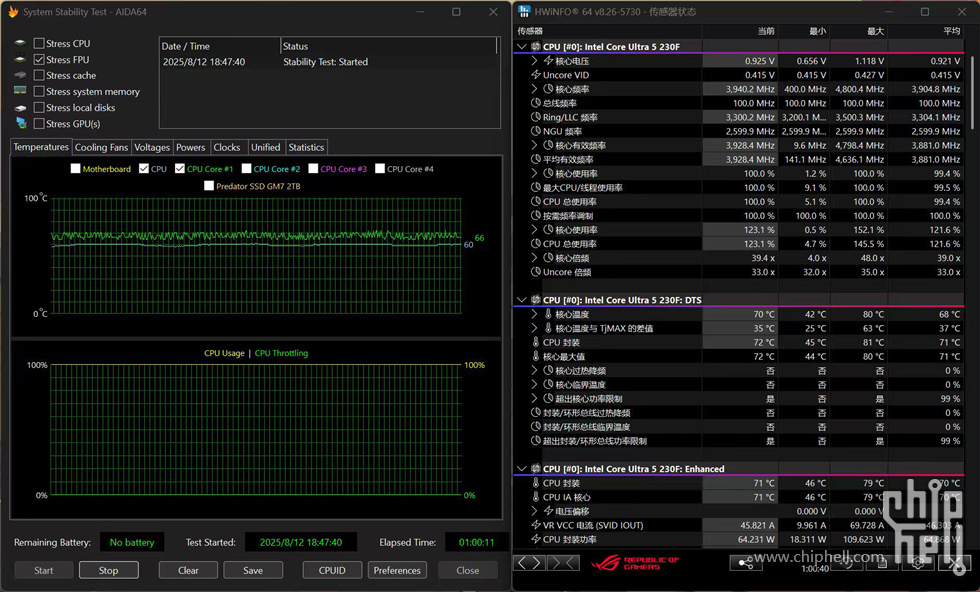Switch to the Cooling Fans tab
This screenshot has width=980, height=592.
tap(101, 148)
